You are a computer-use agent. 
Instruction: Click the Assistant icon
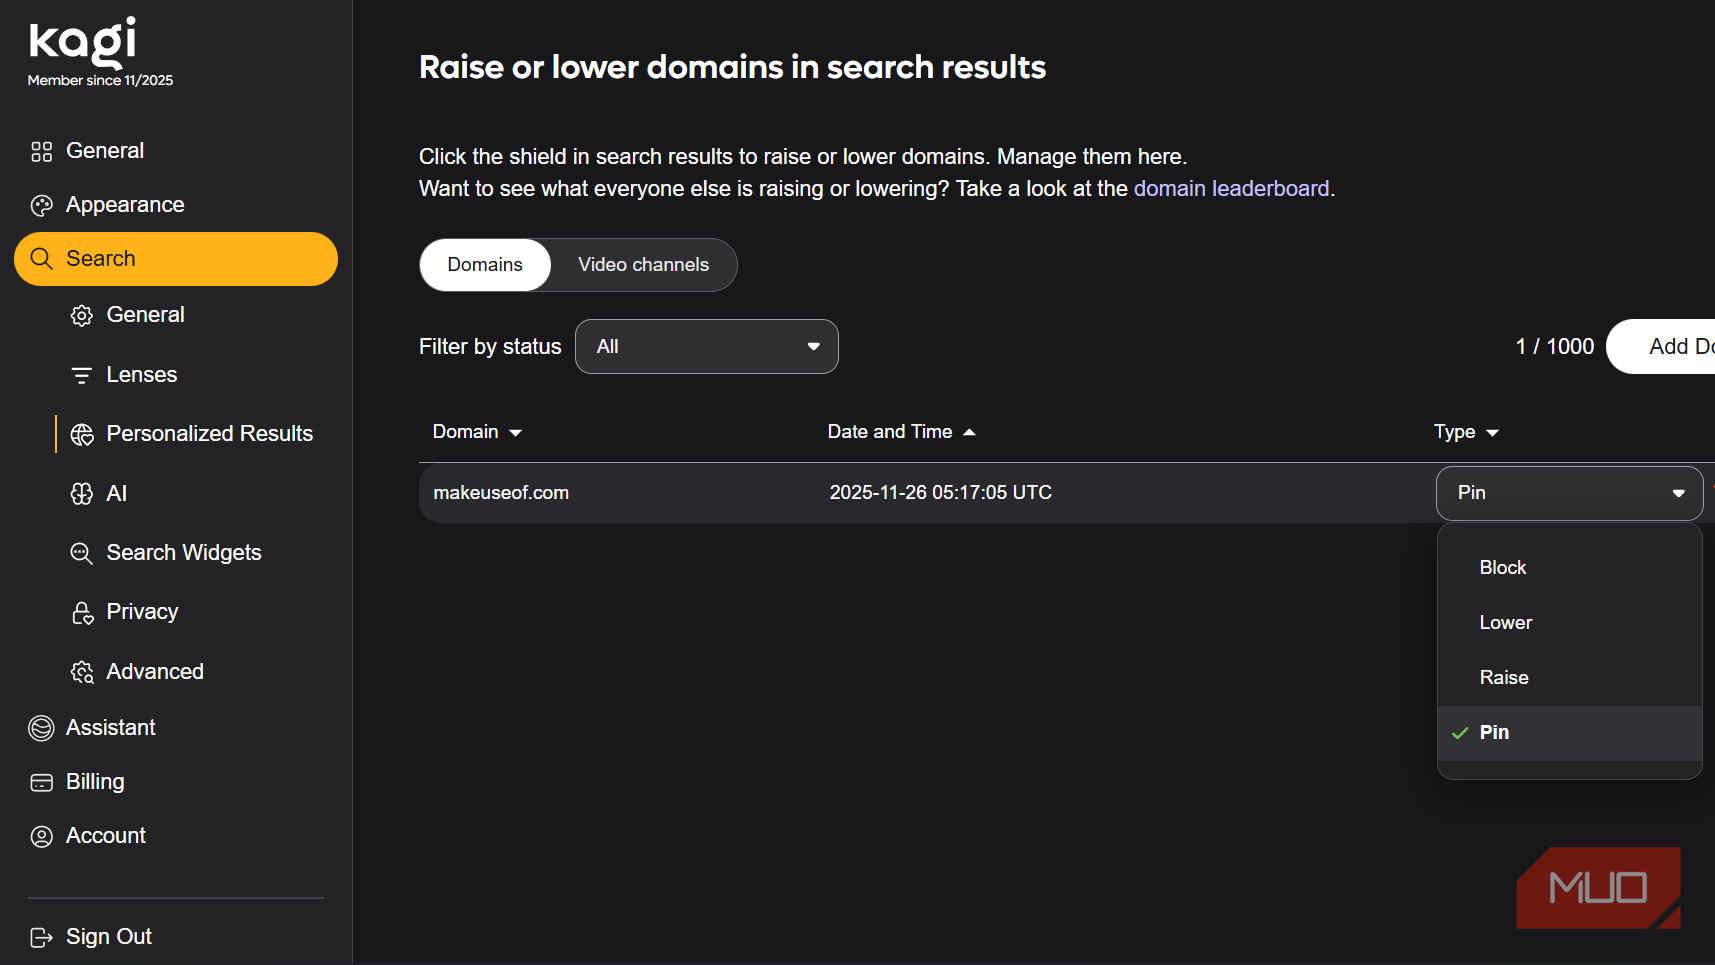tap(42, 728)
